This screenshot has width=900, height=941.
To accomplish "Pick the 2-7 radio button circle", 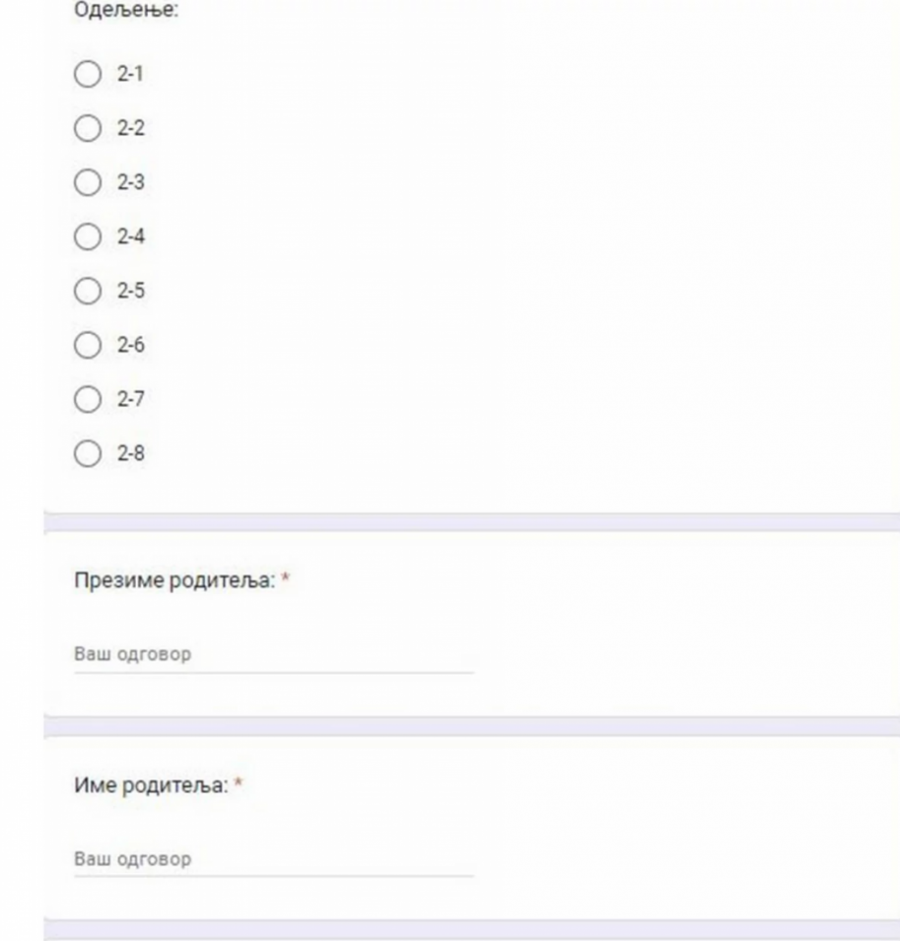I will [88, 399].
